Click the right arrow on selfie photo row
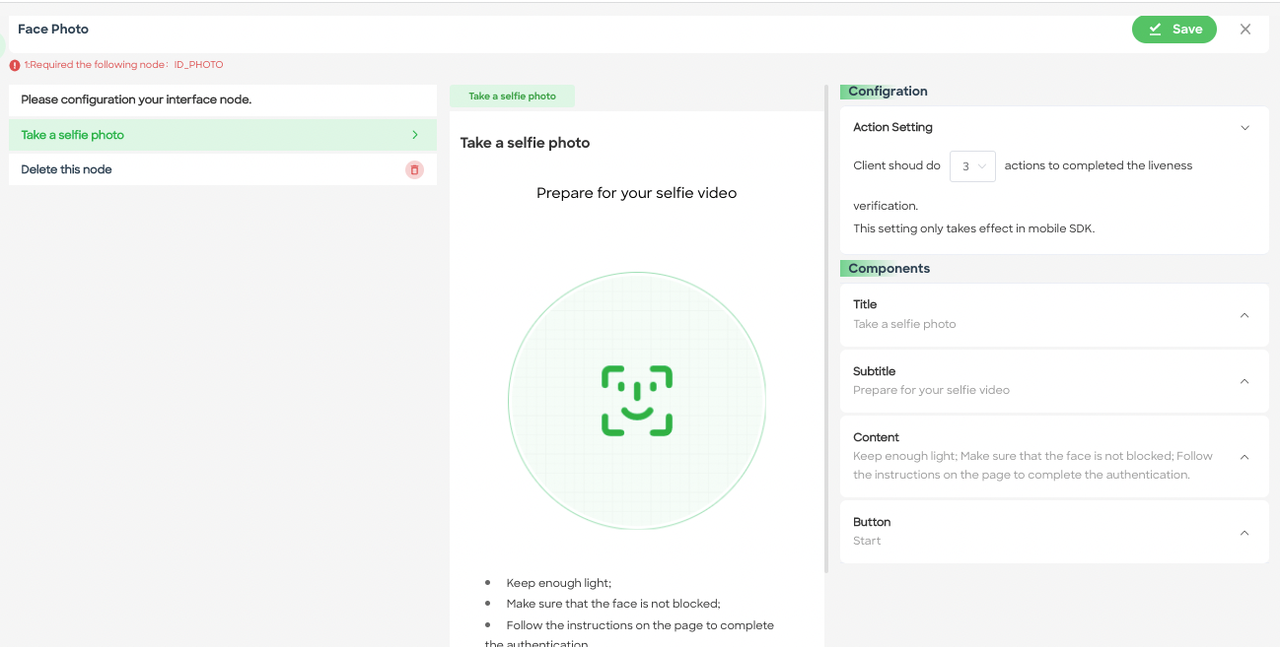This screenshot has width=1280, height=647. (416, 133)
